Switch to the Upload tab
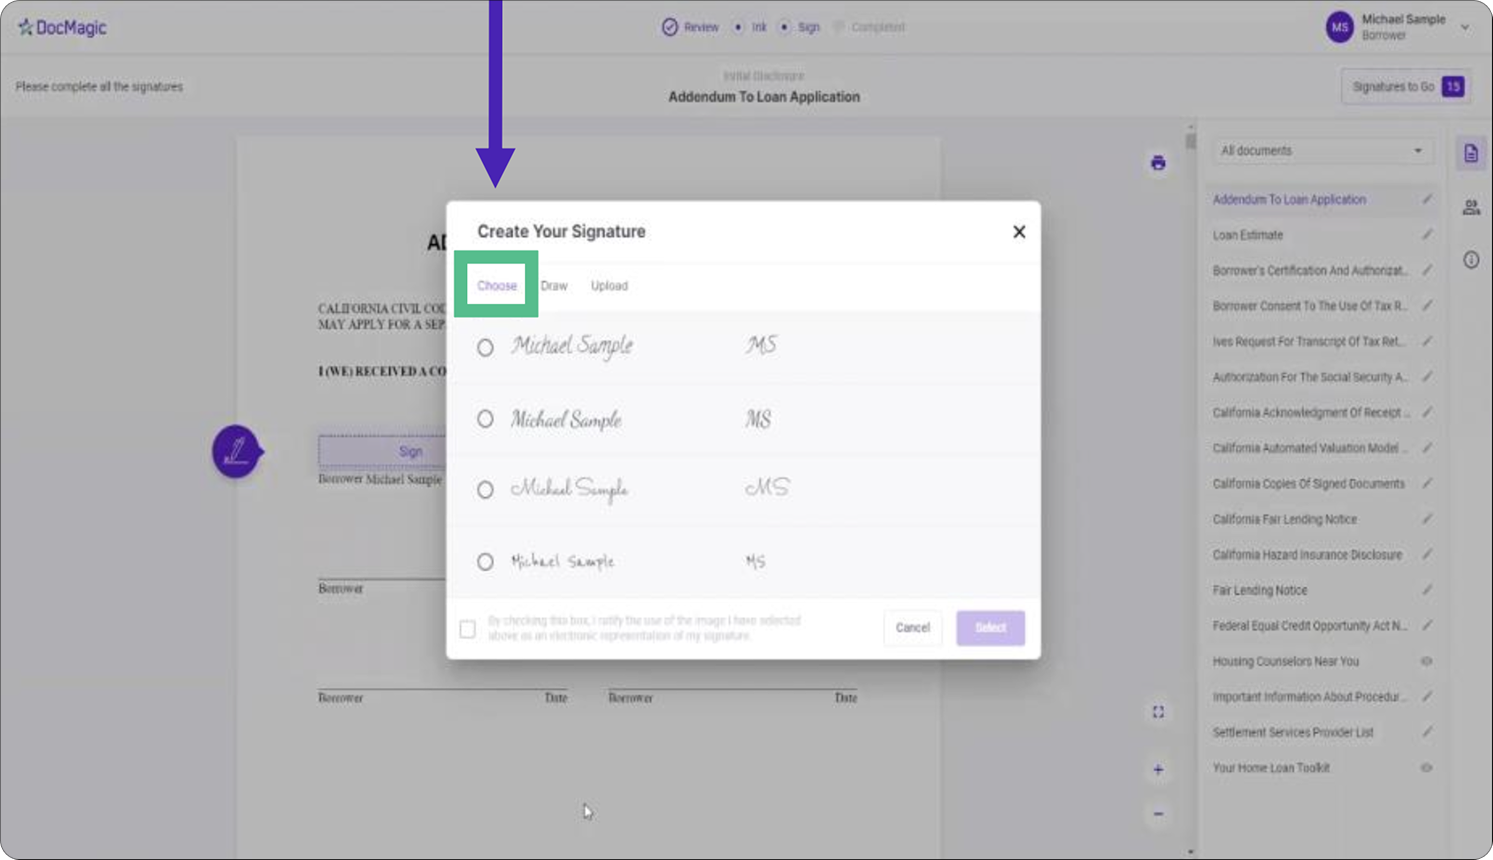1493x860 pixels. tap(609, 286)
